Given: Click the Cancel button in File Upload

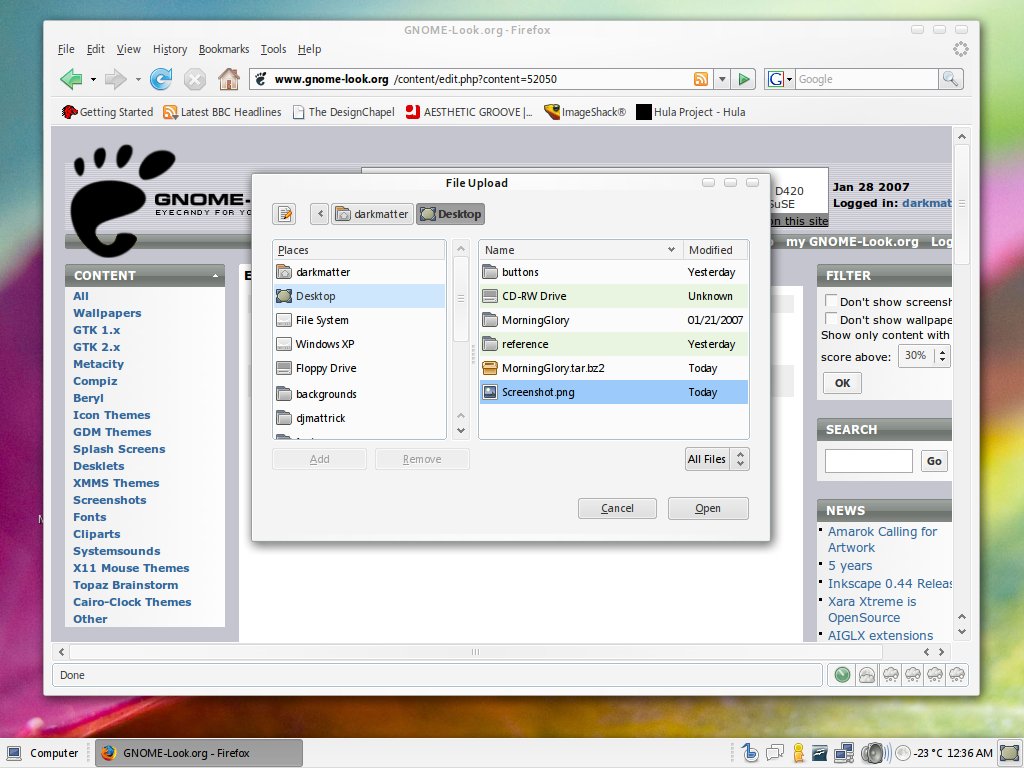Looking at the screenshot, I should [617, 508].
